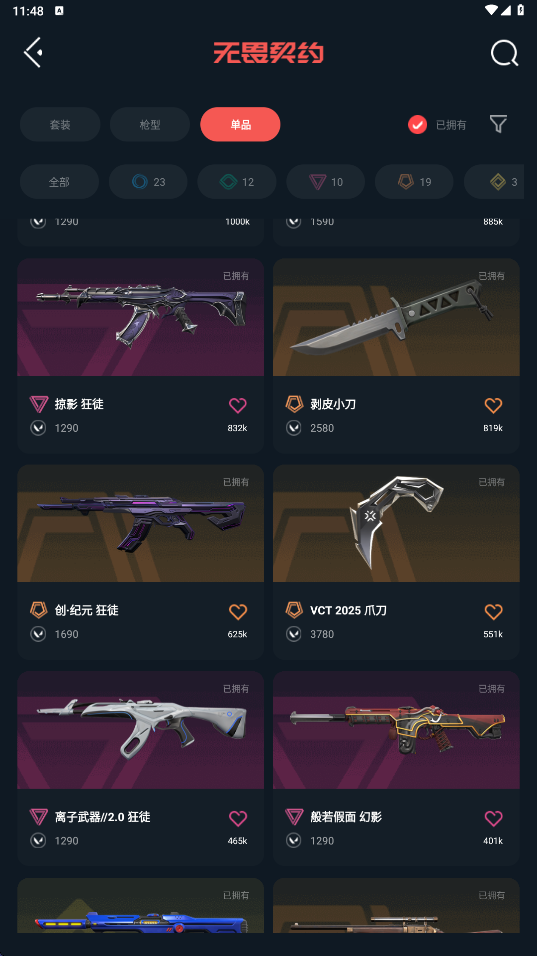537x956 pixels.
Task: Open the 剥皮小刀 knife thumbnail
Action: click(396, 317)
